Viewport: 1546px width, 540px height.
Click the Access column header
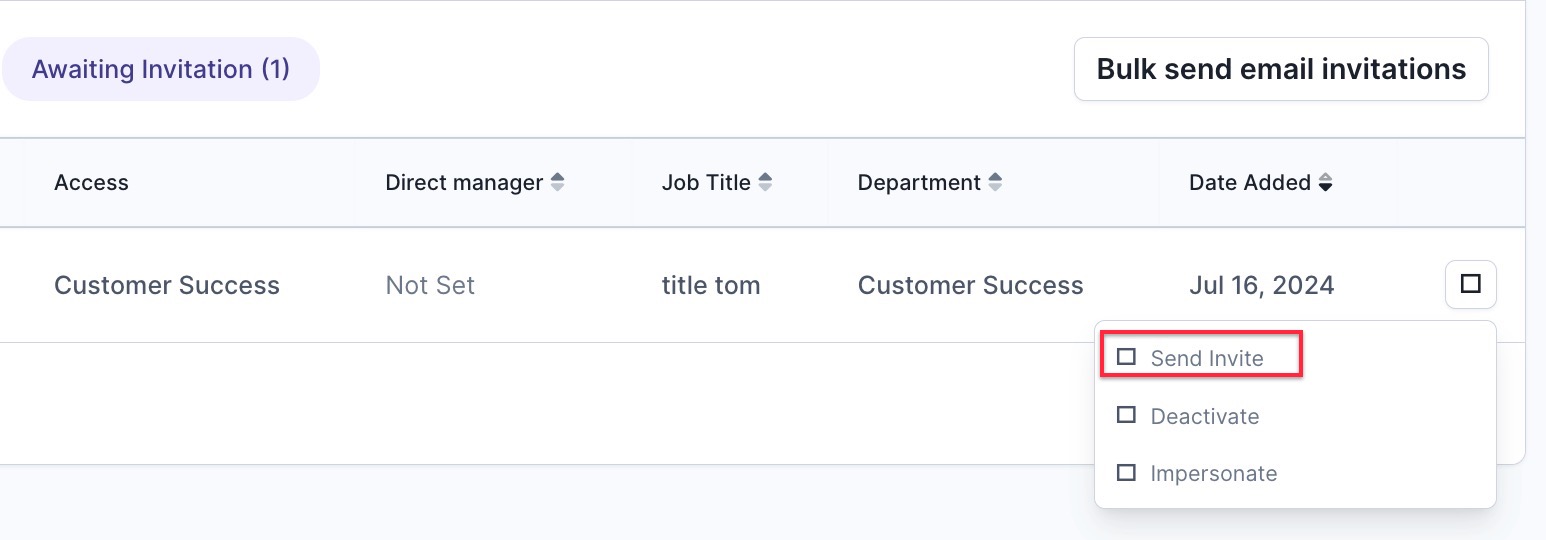[91, 183]
